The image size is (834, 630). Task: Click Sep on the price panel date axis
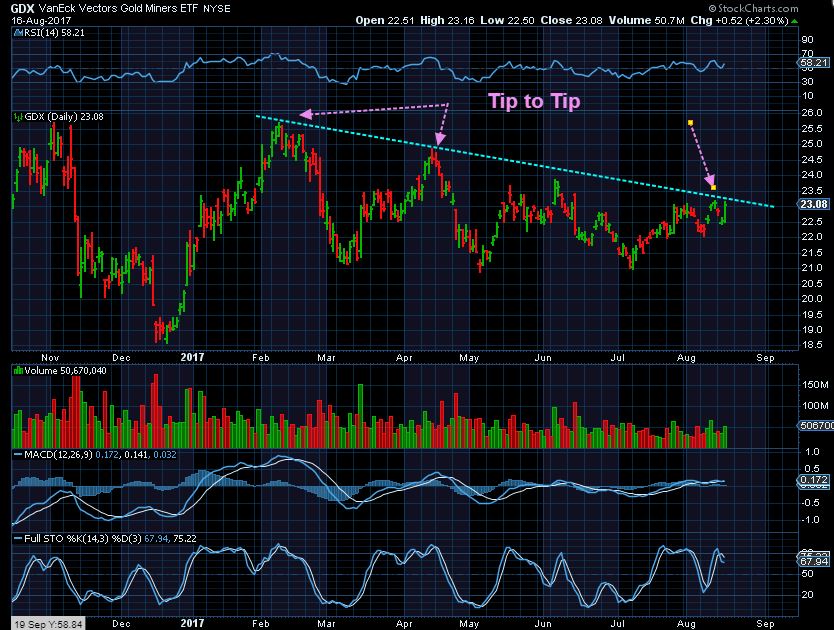(x=765, y=358)
